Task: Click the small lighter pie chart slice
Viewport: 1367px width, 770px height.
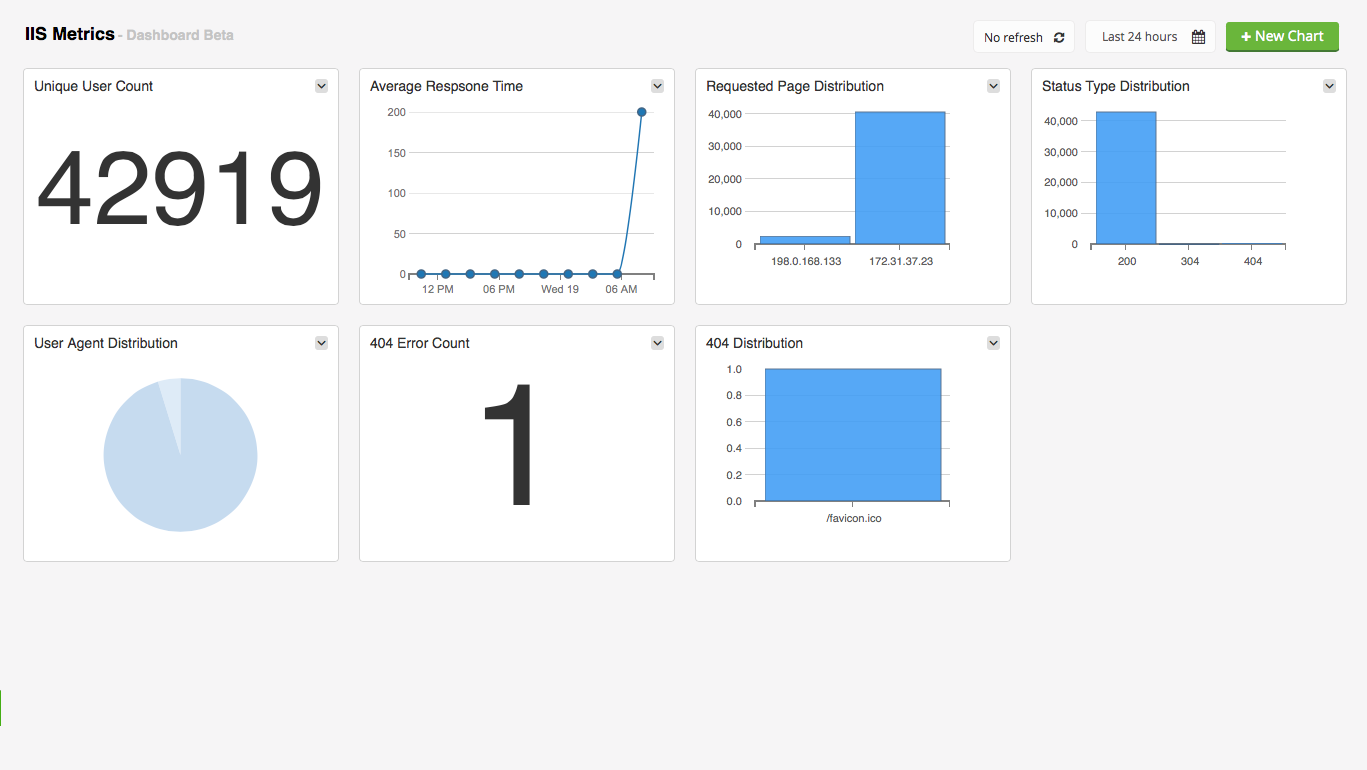Action: click(171, 400)
